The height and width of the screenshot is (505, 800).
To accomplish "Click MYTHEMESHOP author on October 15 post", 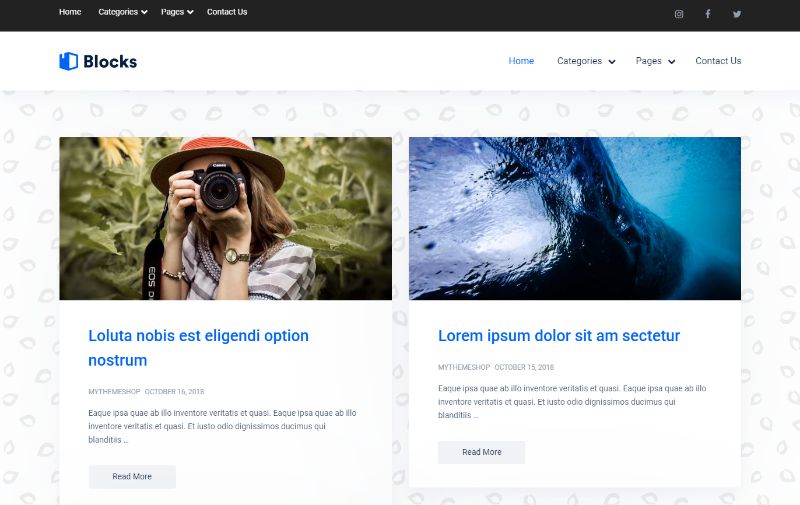I will [464, 367].
